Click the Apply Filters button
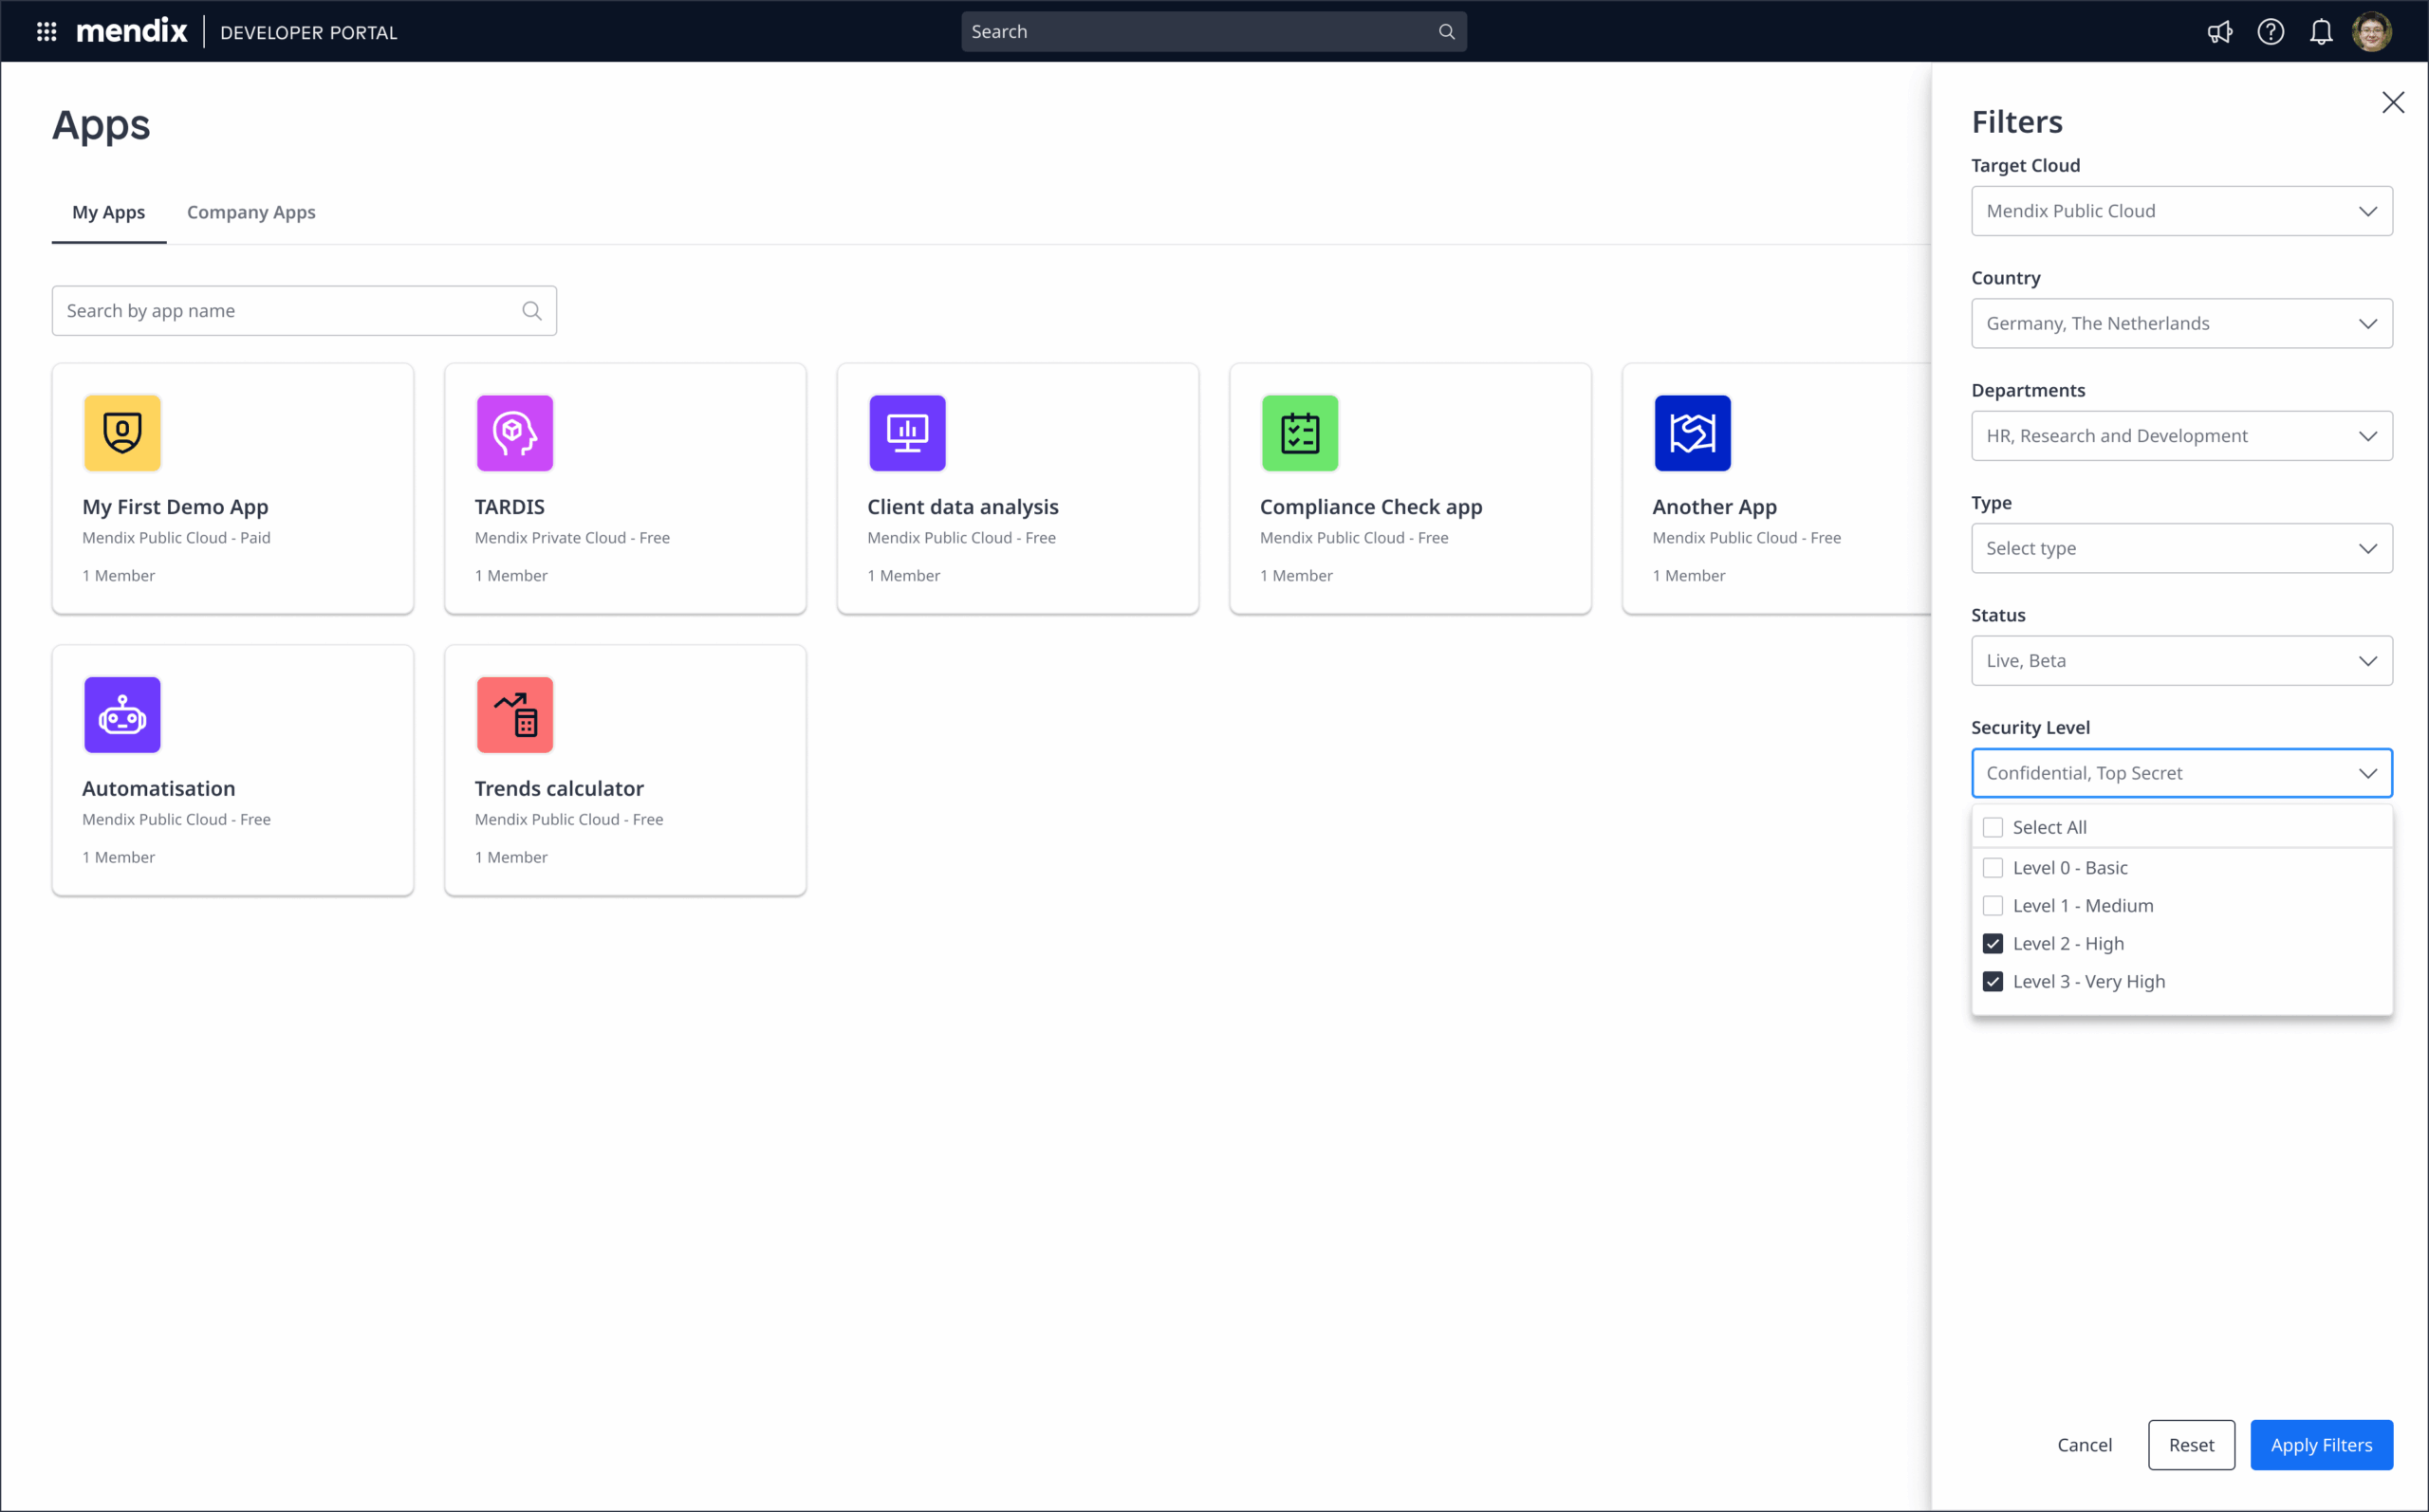 click(2320, 1444)
